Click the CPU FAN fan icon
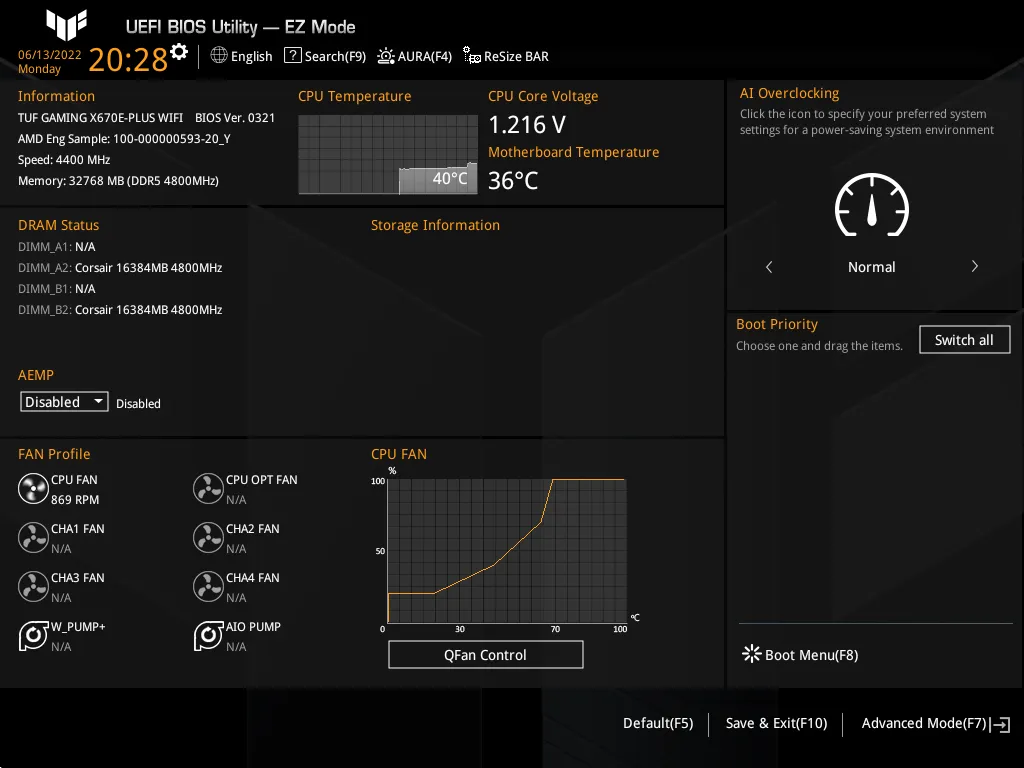Viewport: 1024px width, 768px height. (x=33, y=489)
